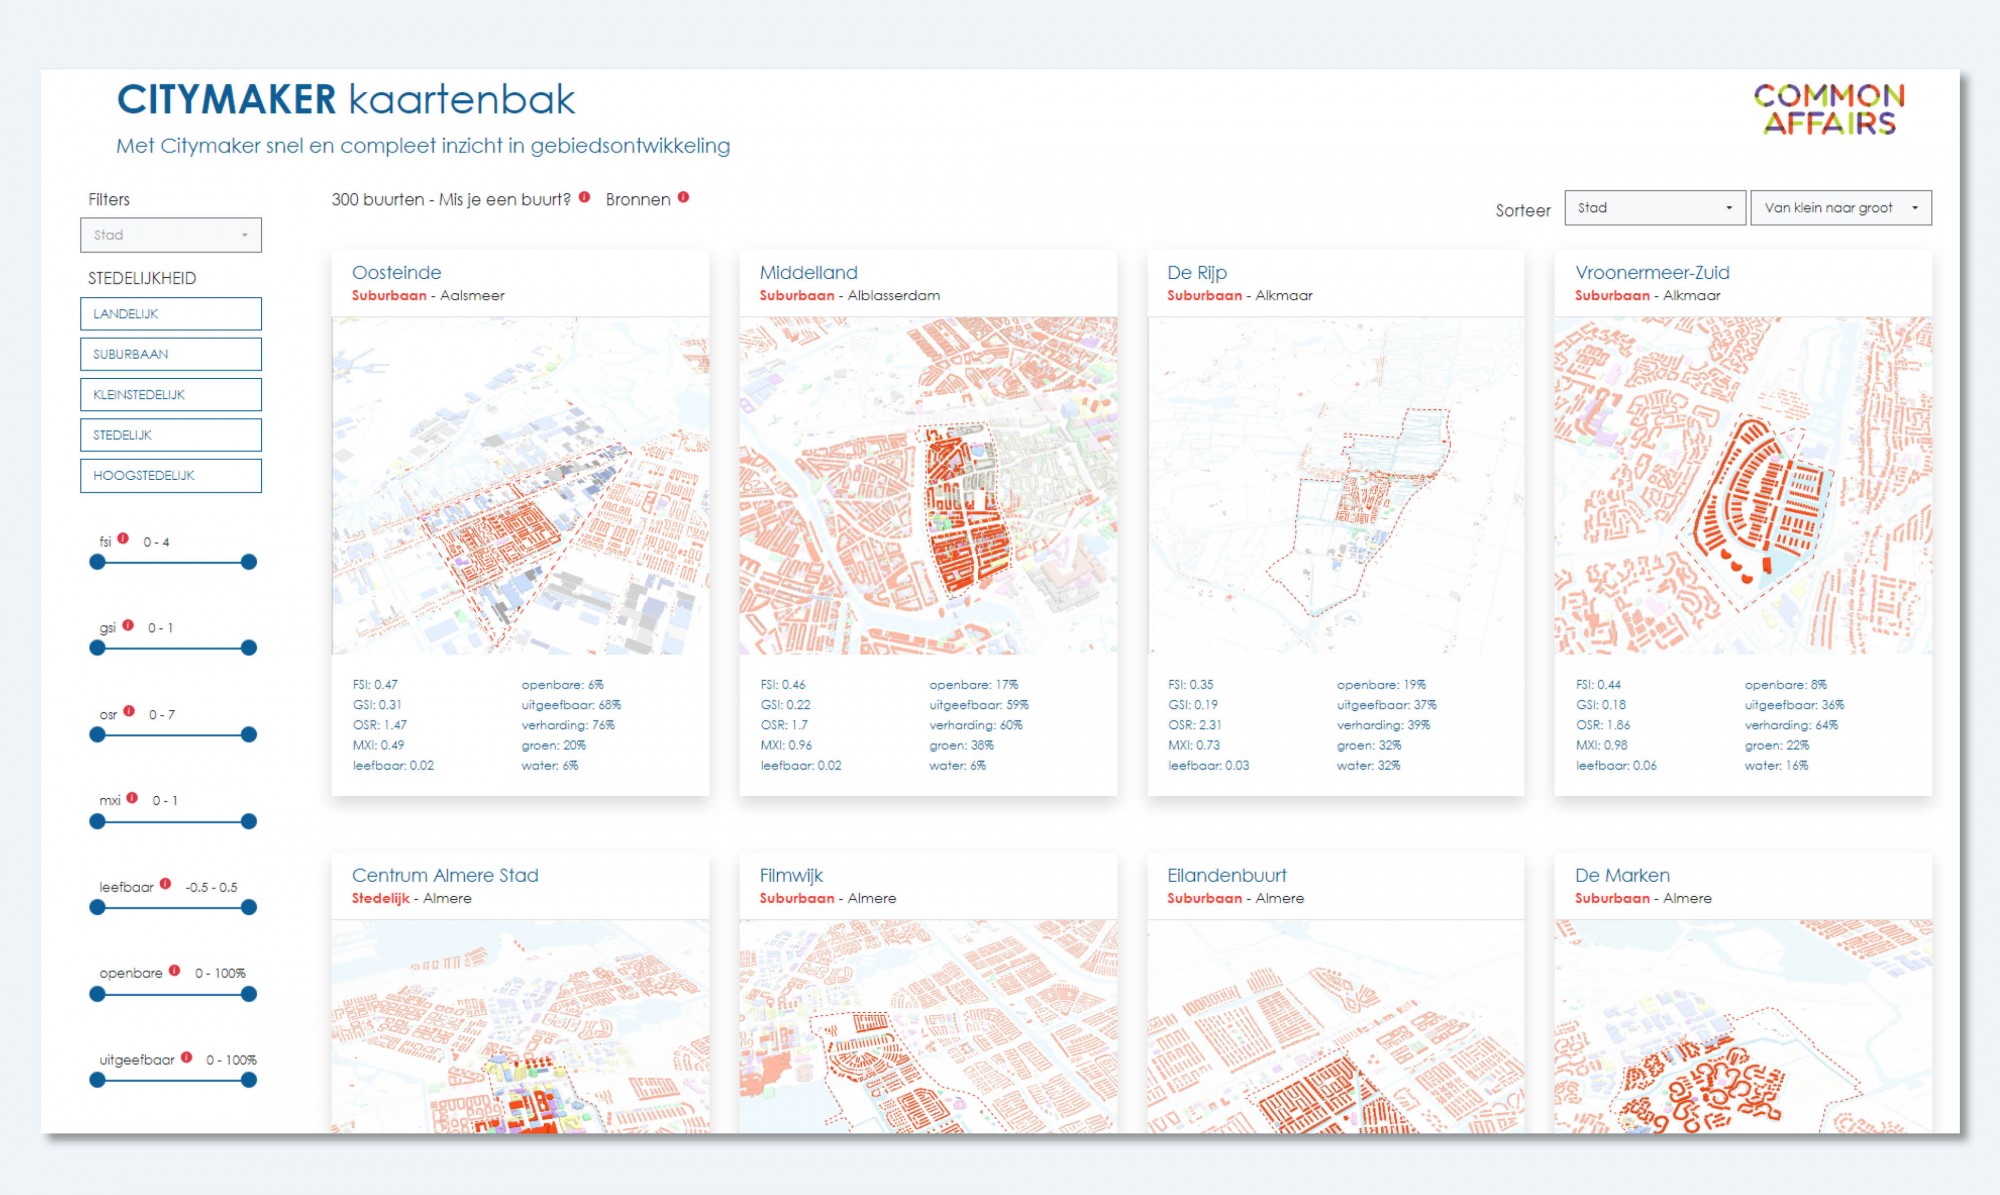Open the mxi info icon
This screenshot has width=2000, height=1195.
tap(132, 798)
